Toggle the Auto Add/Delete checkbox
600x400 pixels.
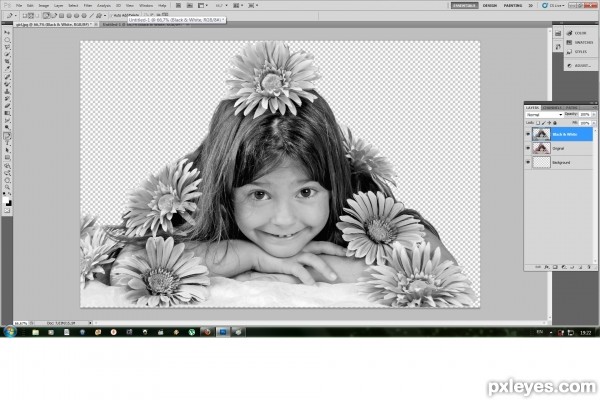click(x=112, y=16)
